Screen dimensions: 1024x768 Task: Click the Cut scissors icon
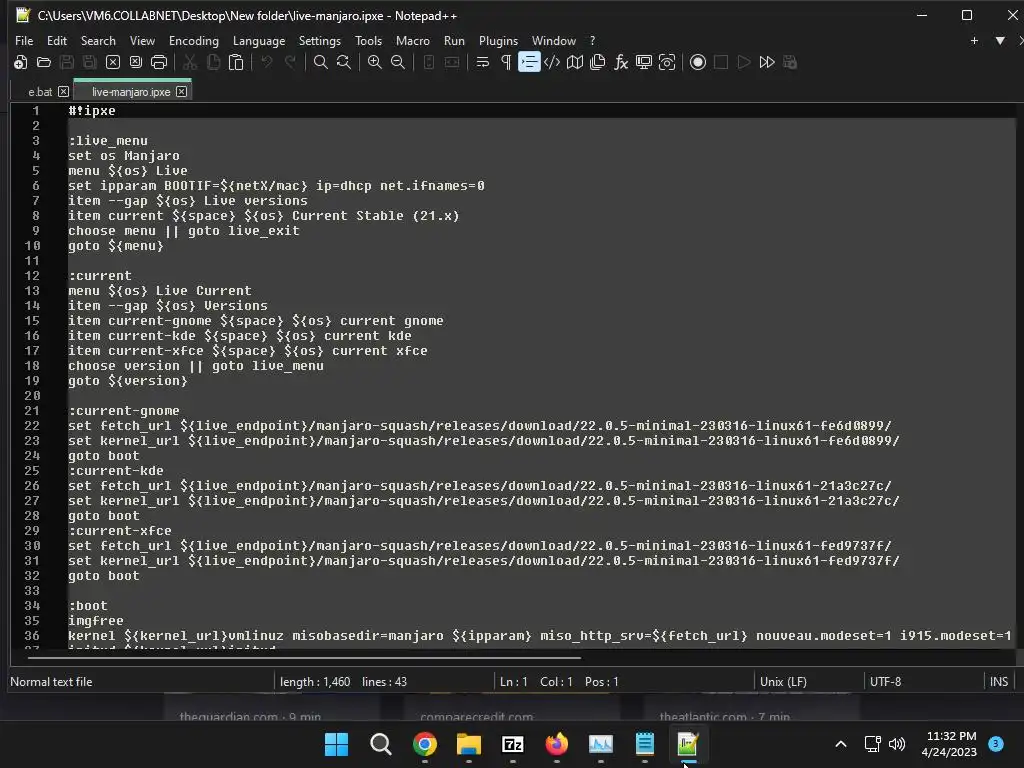190,62
